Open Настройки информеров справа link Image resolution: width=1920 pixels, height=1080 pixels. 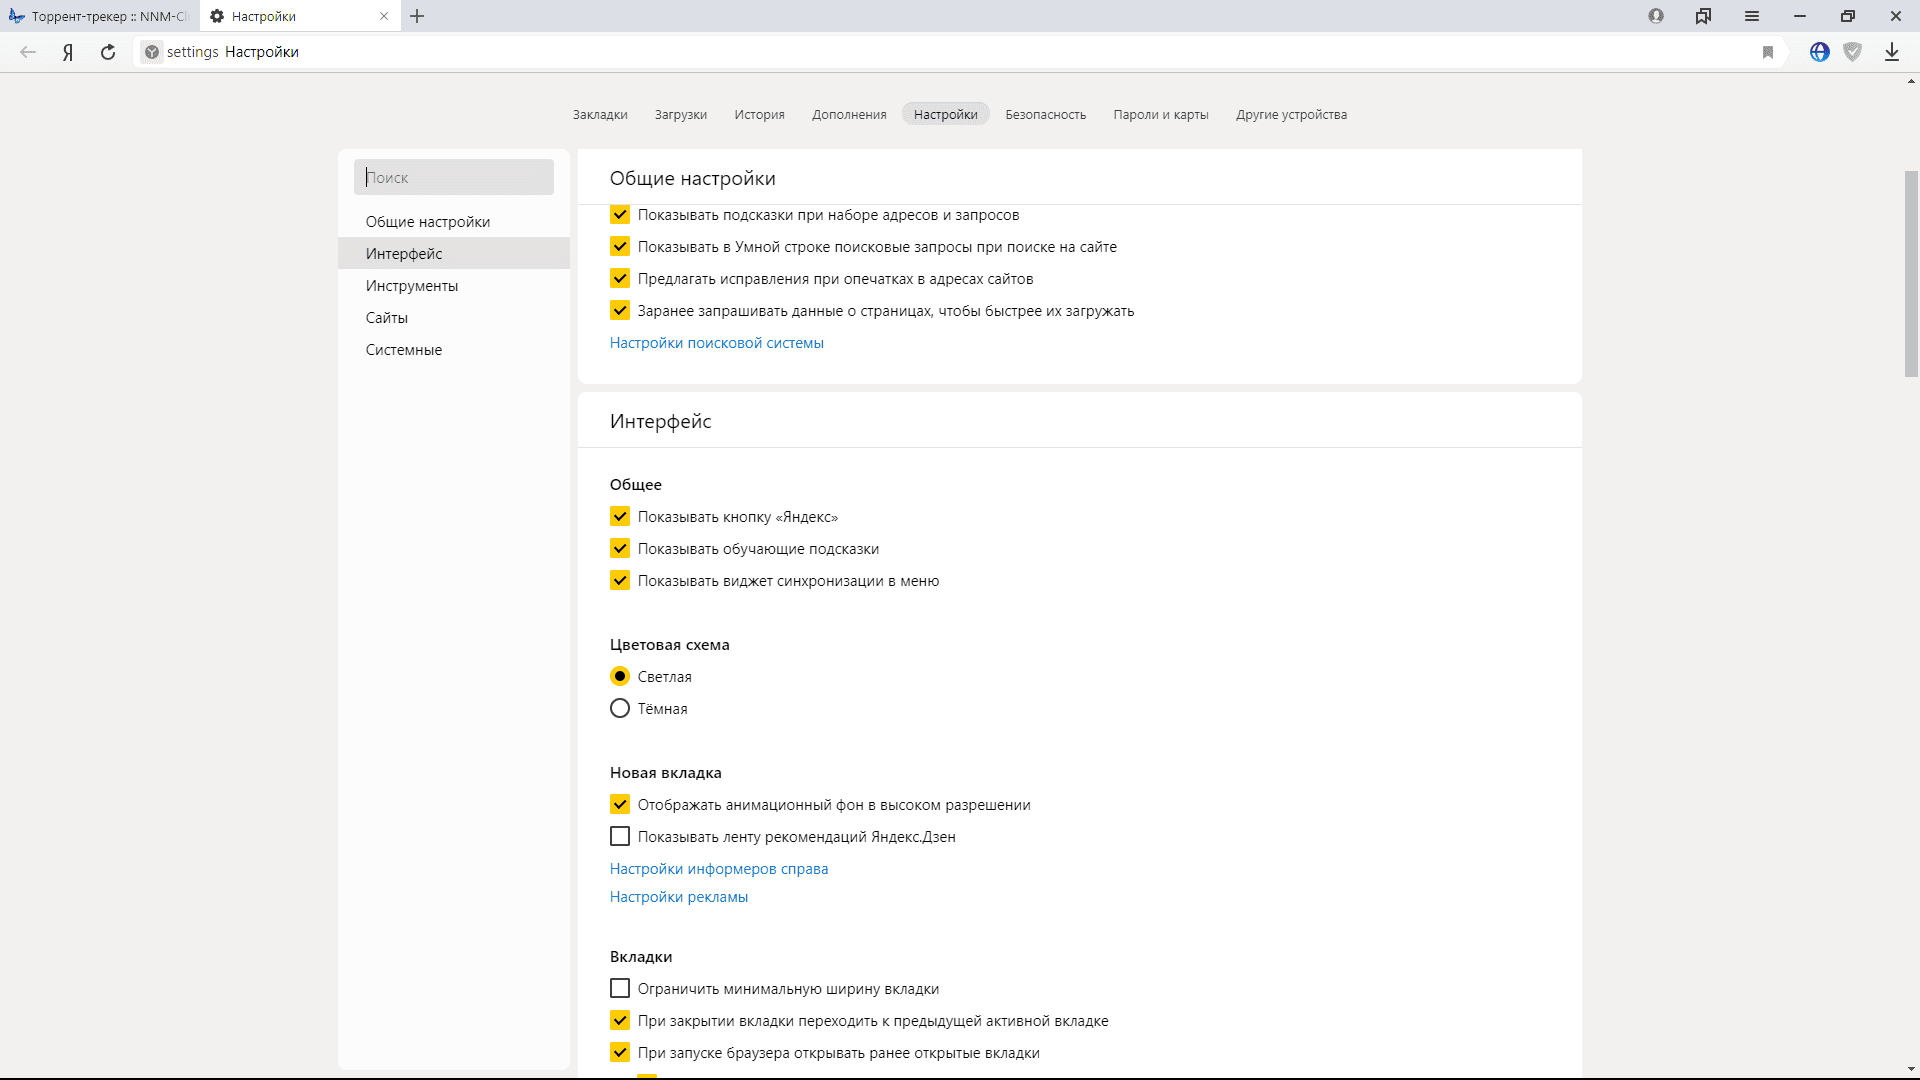click(719, 868)
